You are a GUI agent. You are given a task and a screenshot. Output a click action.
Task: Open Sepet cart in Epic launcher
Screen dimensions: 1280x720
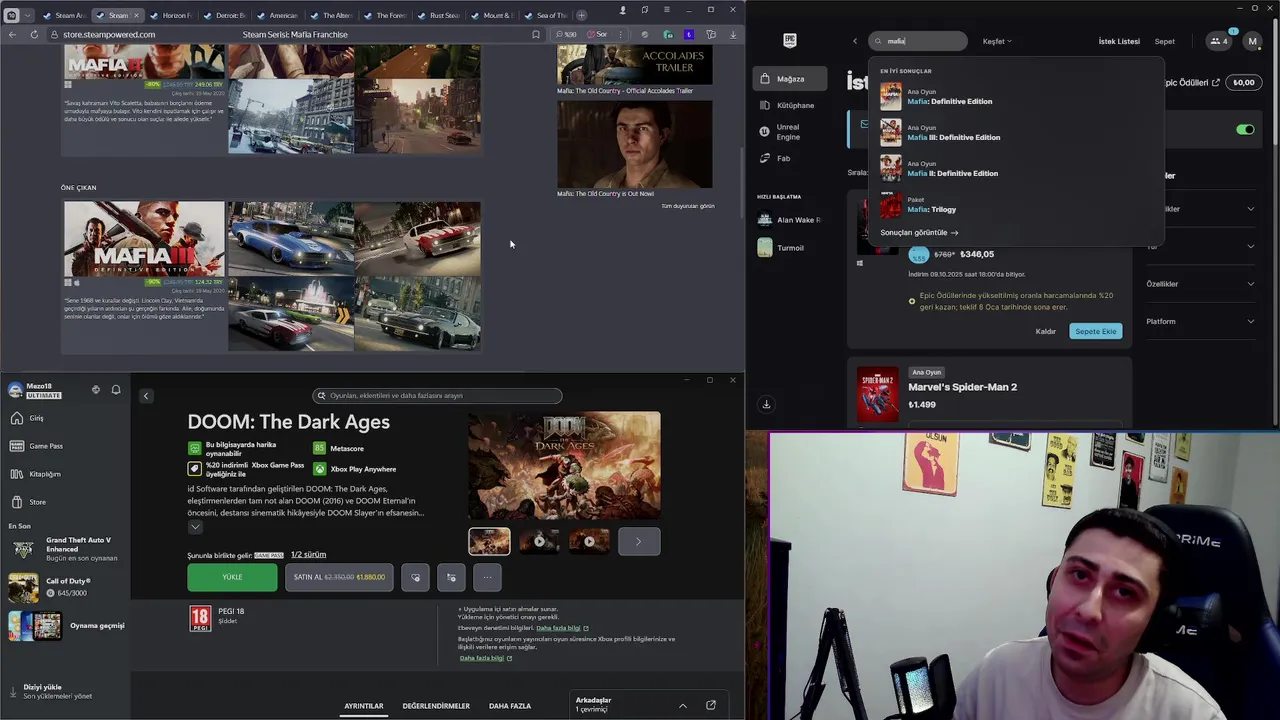coord(1165,41)
